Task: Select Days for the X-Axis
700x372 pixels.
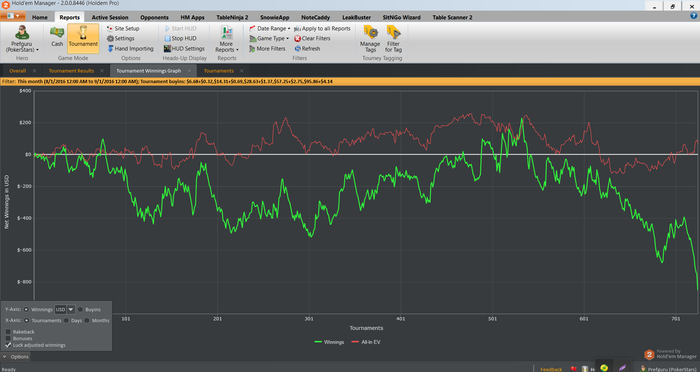Action: tap(67, 320)
